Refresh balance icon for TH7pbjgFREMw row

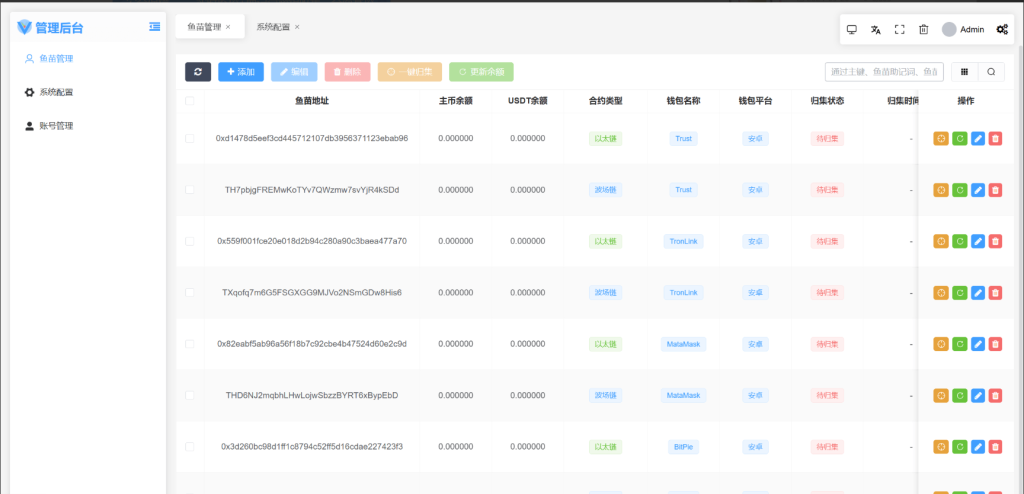(959, 190)
